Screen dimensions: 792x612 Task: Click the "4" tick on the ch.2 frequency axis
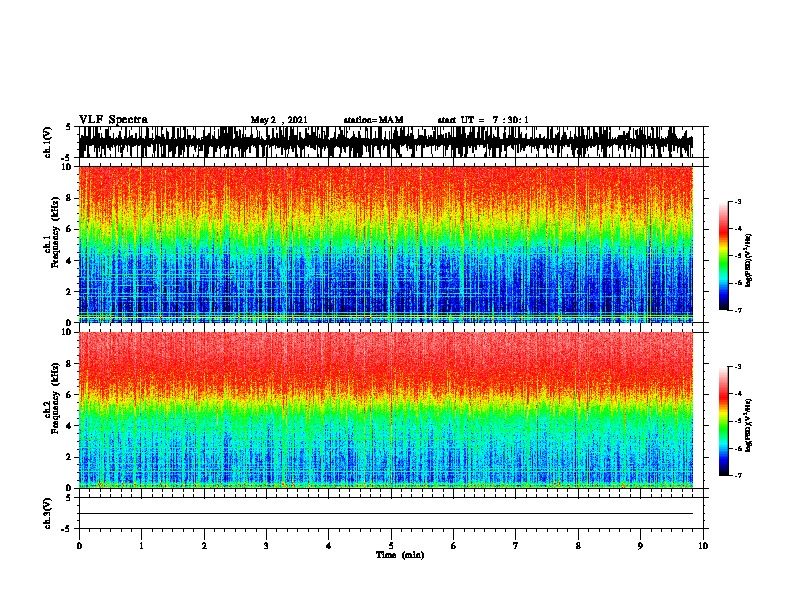click(x=70, y=426)
